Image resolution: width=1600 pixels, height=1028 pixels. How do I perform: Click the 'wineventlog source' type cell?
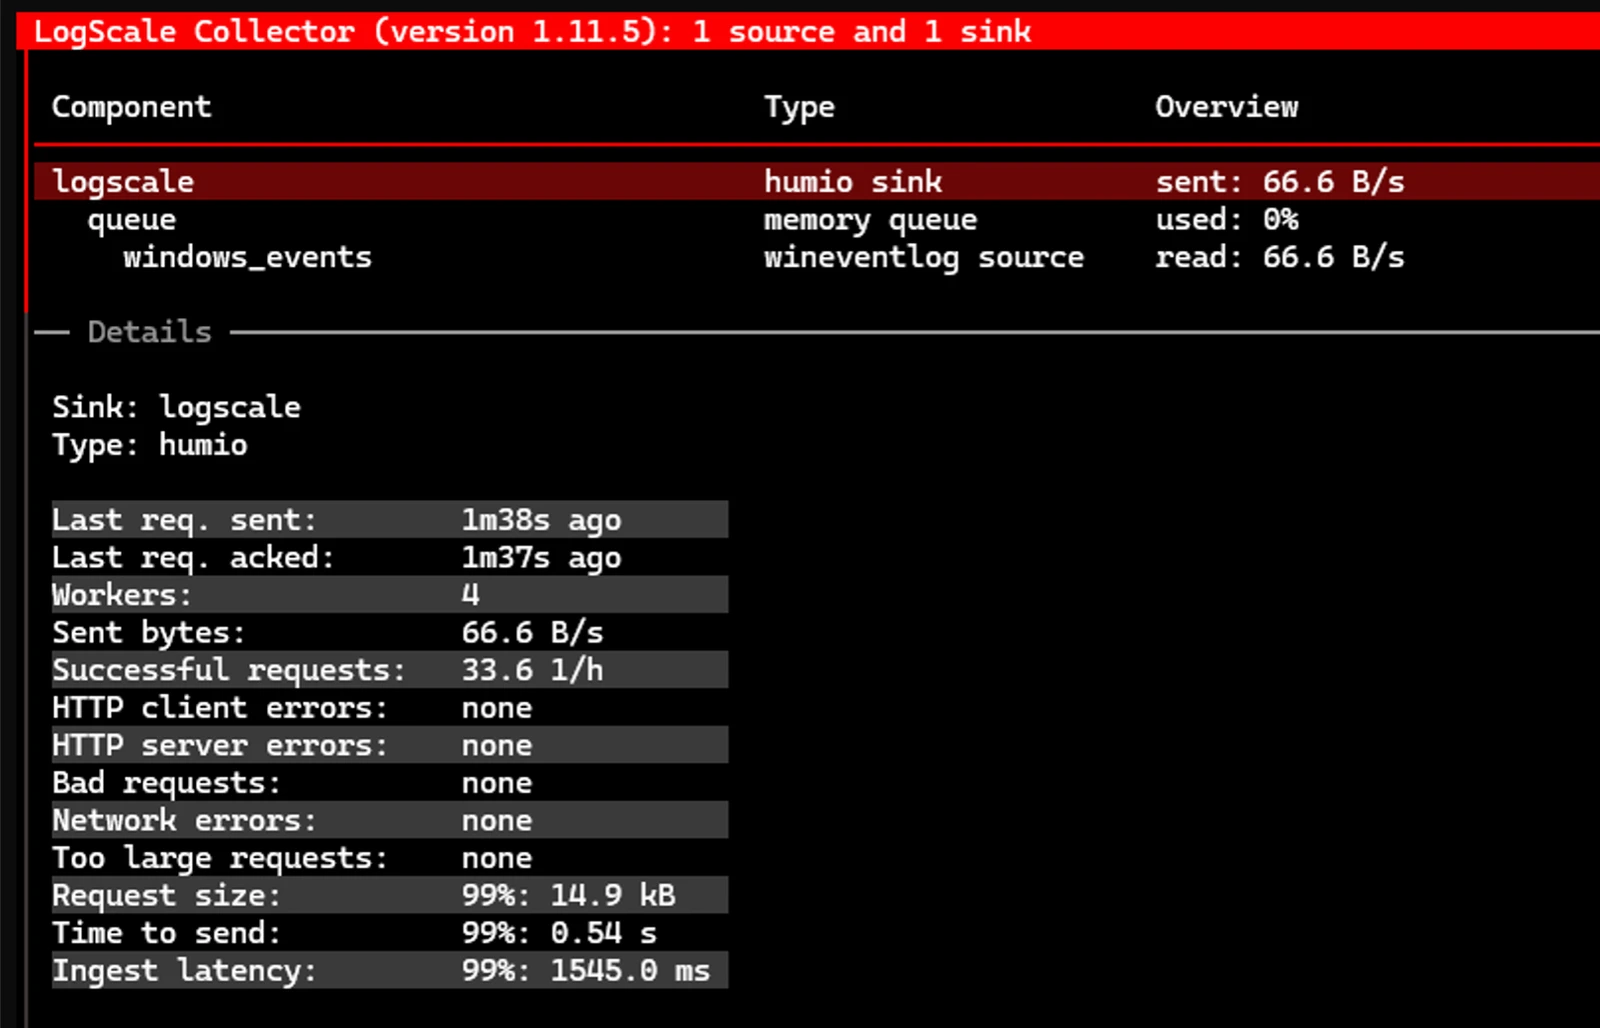[924, 258]
